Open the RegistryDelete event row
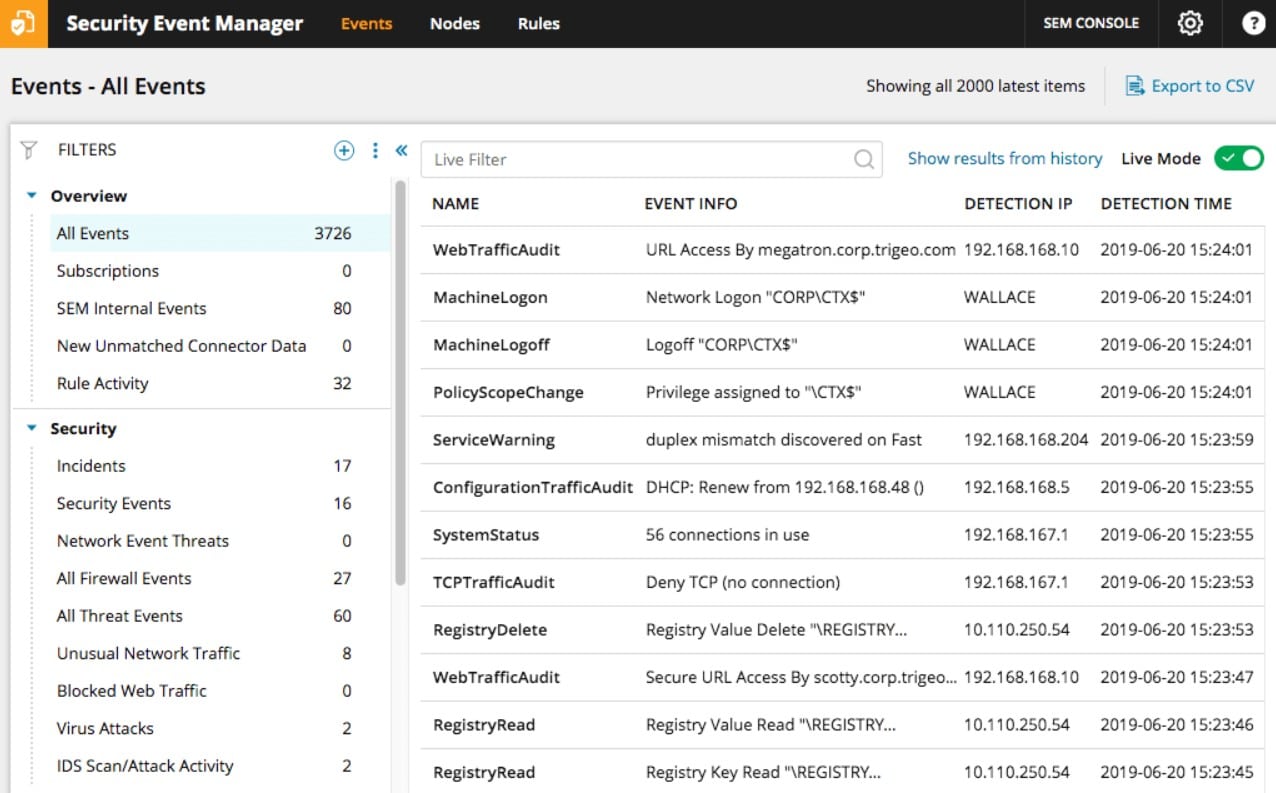Screen dimensions: 1276x793 pyautogui.click(x=843, y=630)
